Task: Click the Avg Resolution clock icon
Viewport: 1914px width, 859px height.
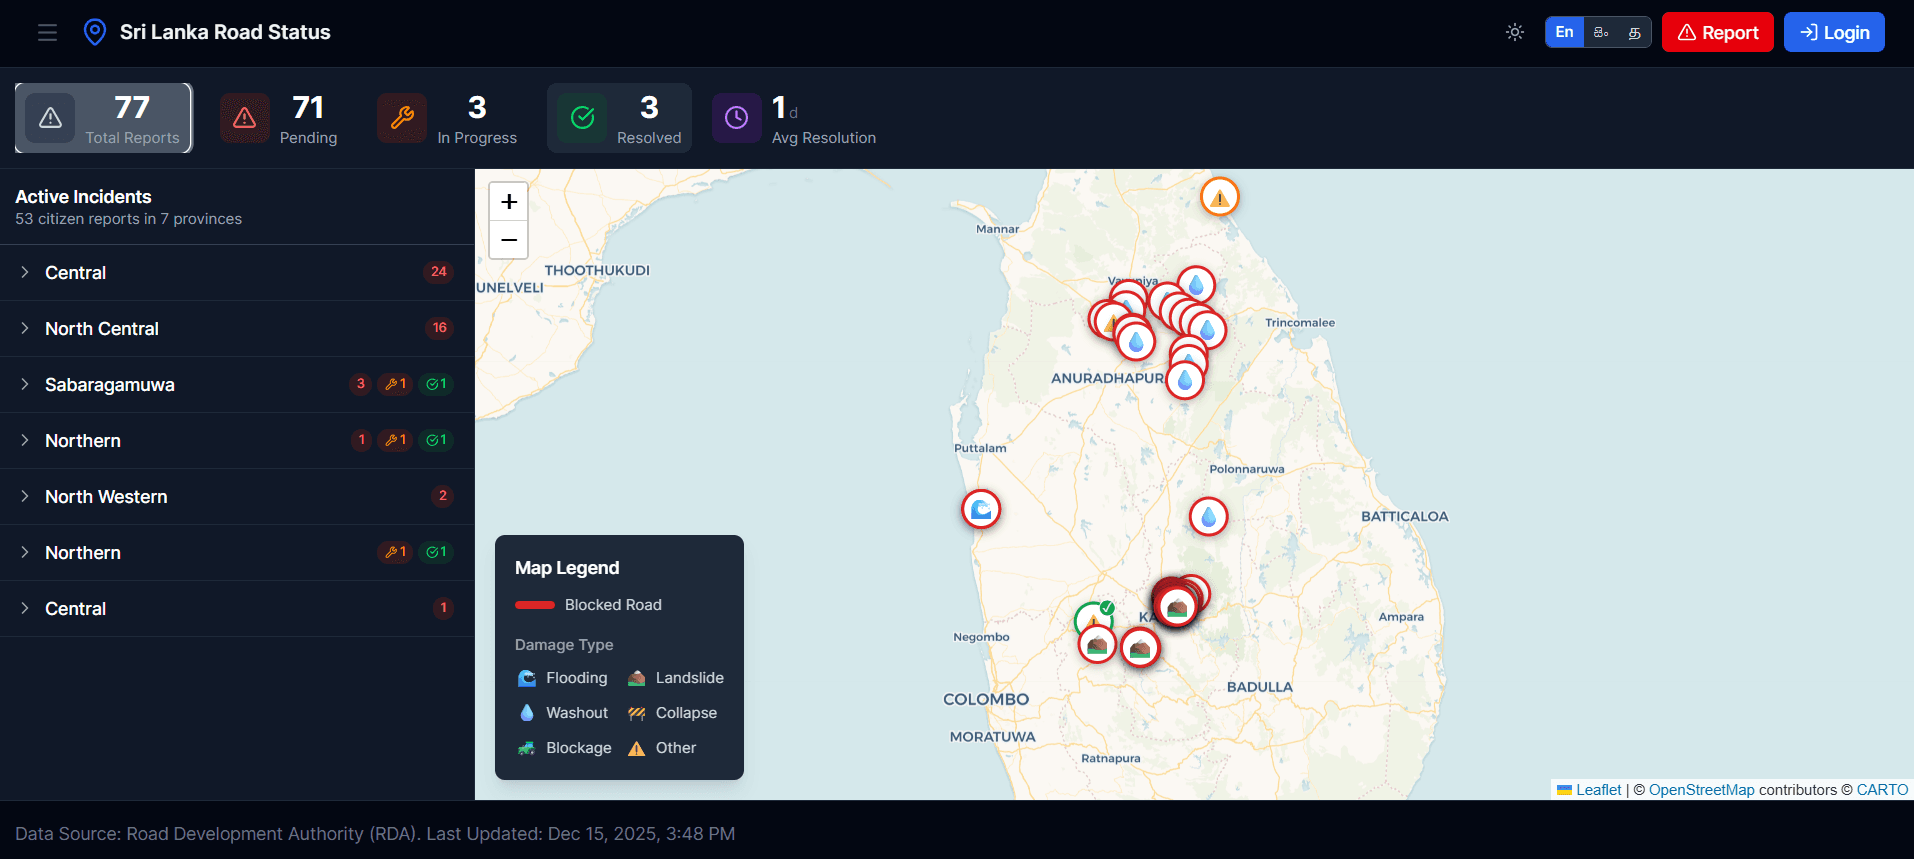Action: pyautogui.click(x=737, y=118)
